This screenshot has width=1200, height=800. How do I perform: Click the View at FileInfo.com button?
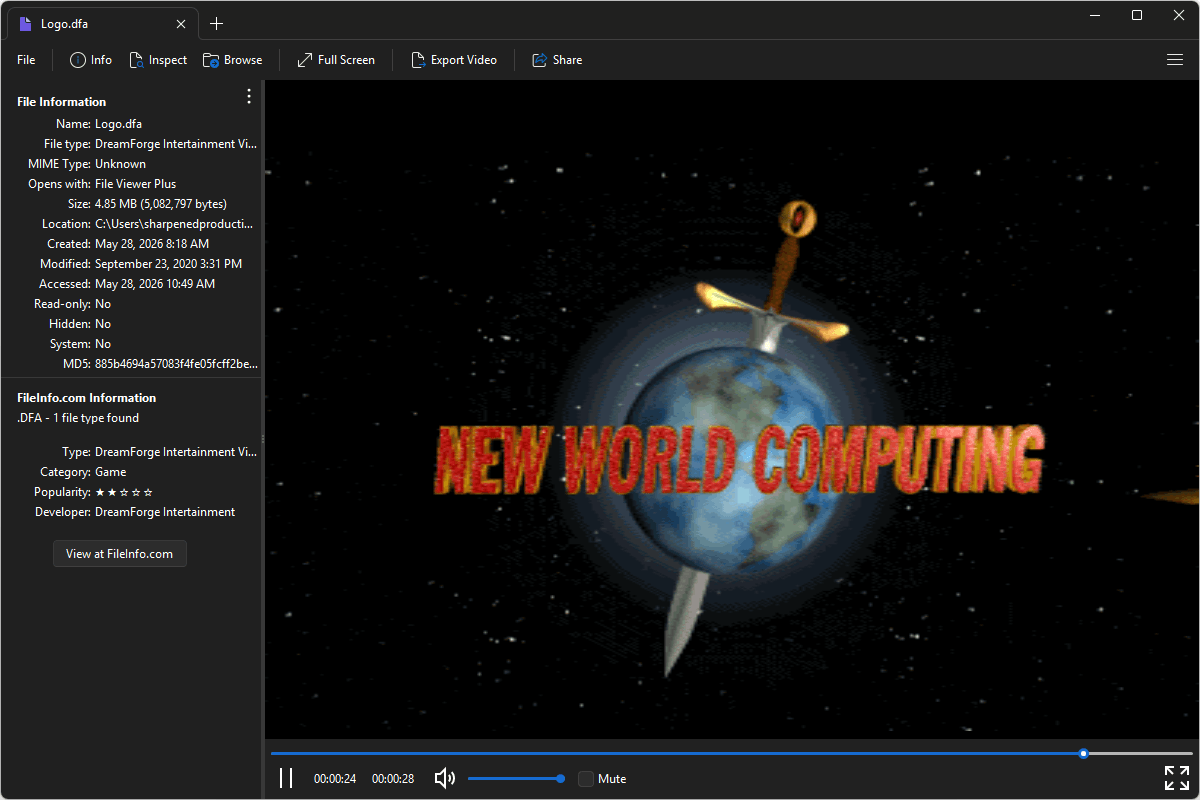click(x=120, y=554)
